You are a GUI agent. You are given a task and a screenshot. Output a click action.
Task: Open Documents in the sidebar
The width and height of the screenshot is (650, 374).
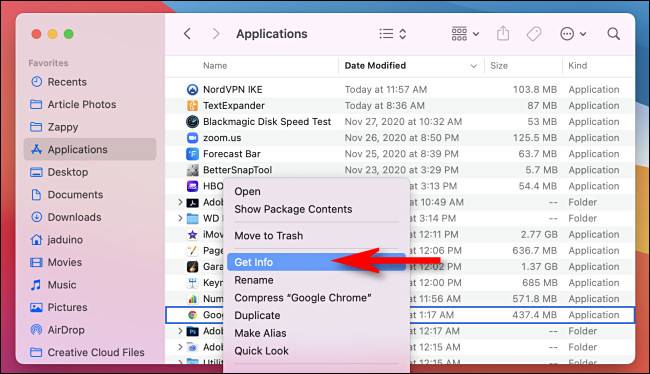(90, 194)
